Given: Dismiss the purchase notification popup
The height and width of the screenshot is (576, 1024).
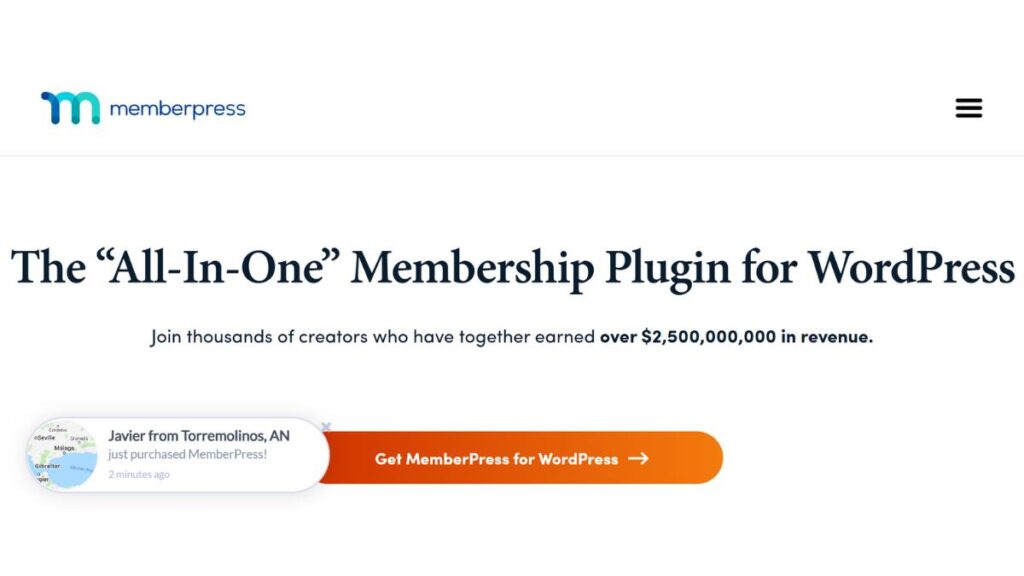Looking at the screenshot, I should (x=327, y=425).
